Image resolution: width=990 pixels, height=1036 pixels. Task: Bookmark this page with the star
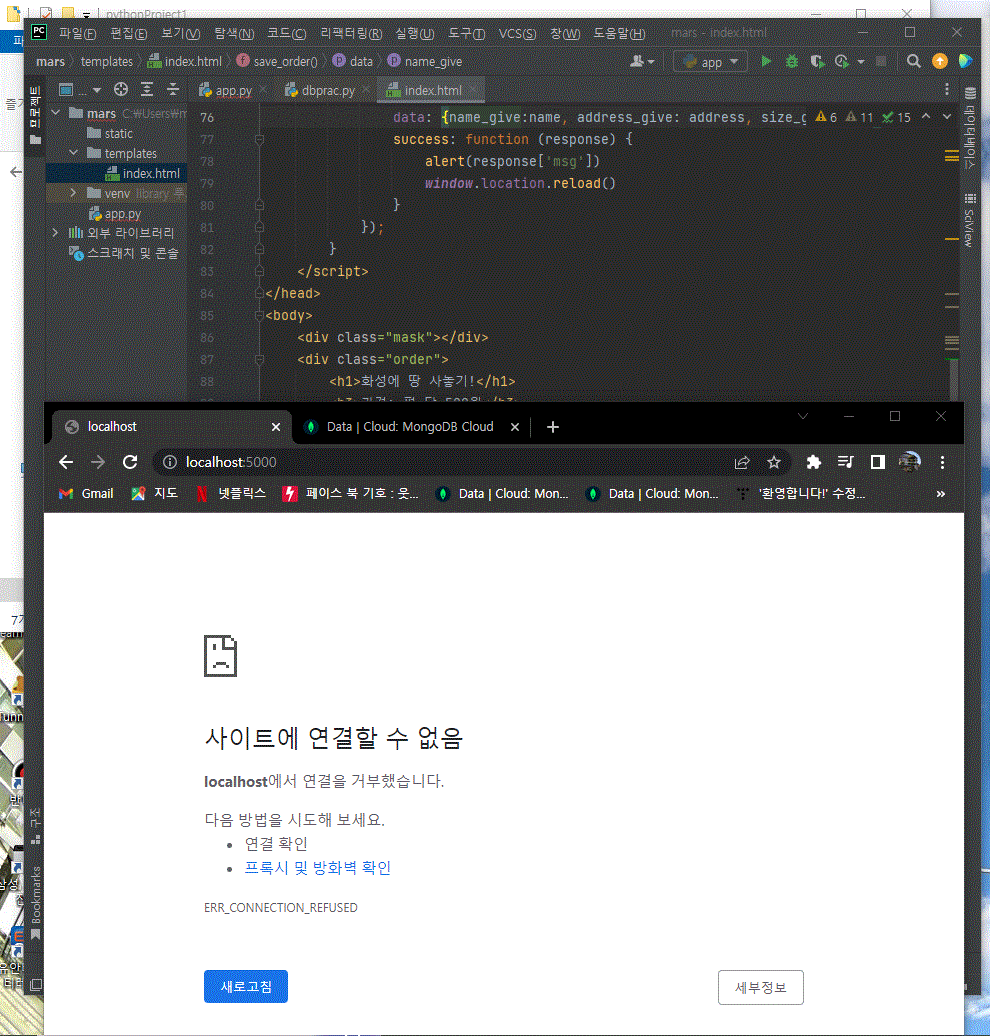click(774, 462)
